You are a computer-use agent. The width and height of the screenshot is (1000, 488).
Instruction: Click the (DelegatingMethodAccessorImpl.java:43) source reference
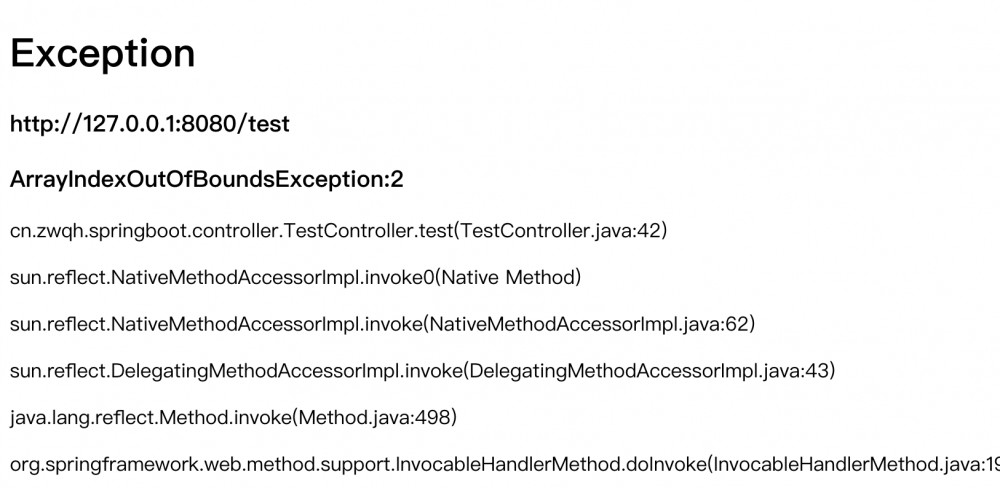(648, 371)
